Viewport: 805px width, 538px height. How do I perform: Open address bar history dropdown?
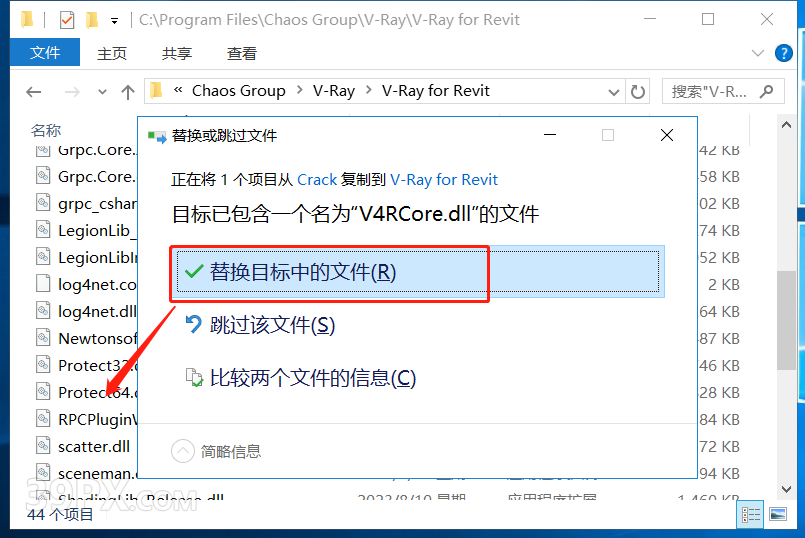pyautogui.click(x=614, y=92)
